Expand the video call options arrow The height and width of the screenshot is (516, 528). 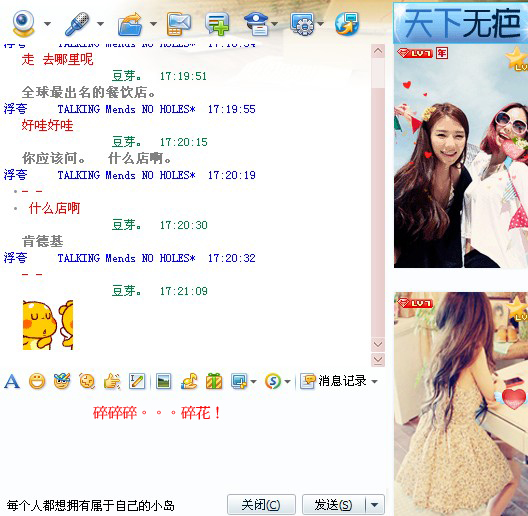click(47, 24)
